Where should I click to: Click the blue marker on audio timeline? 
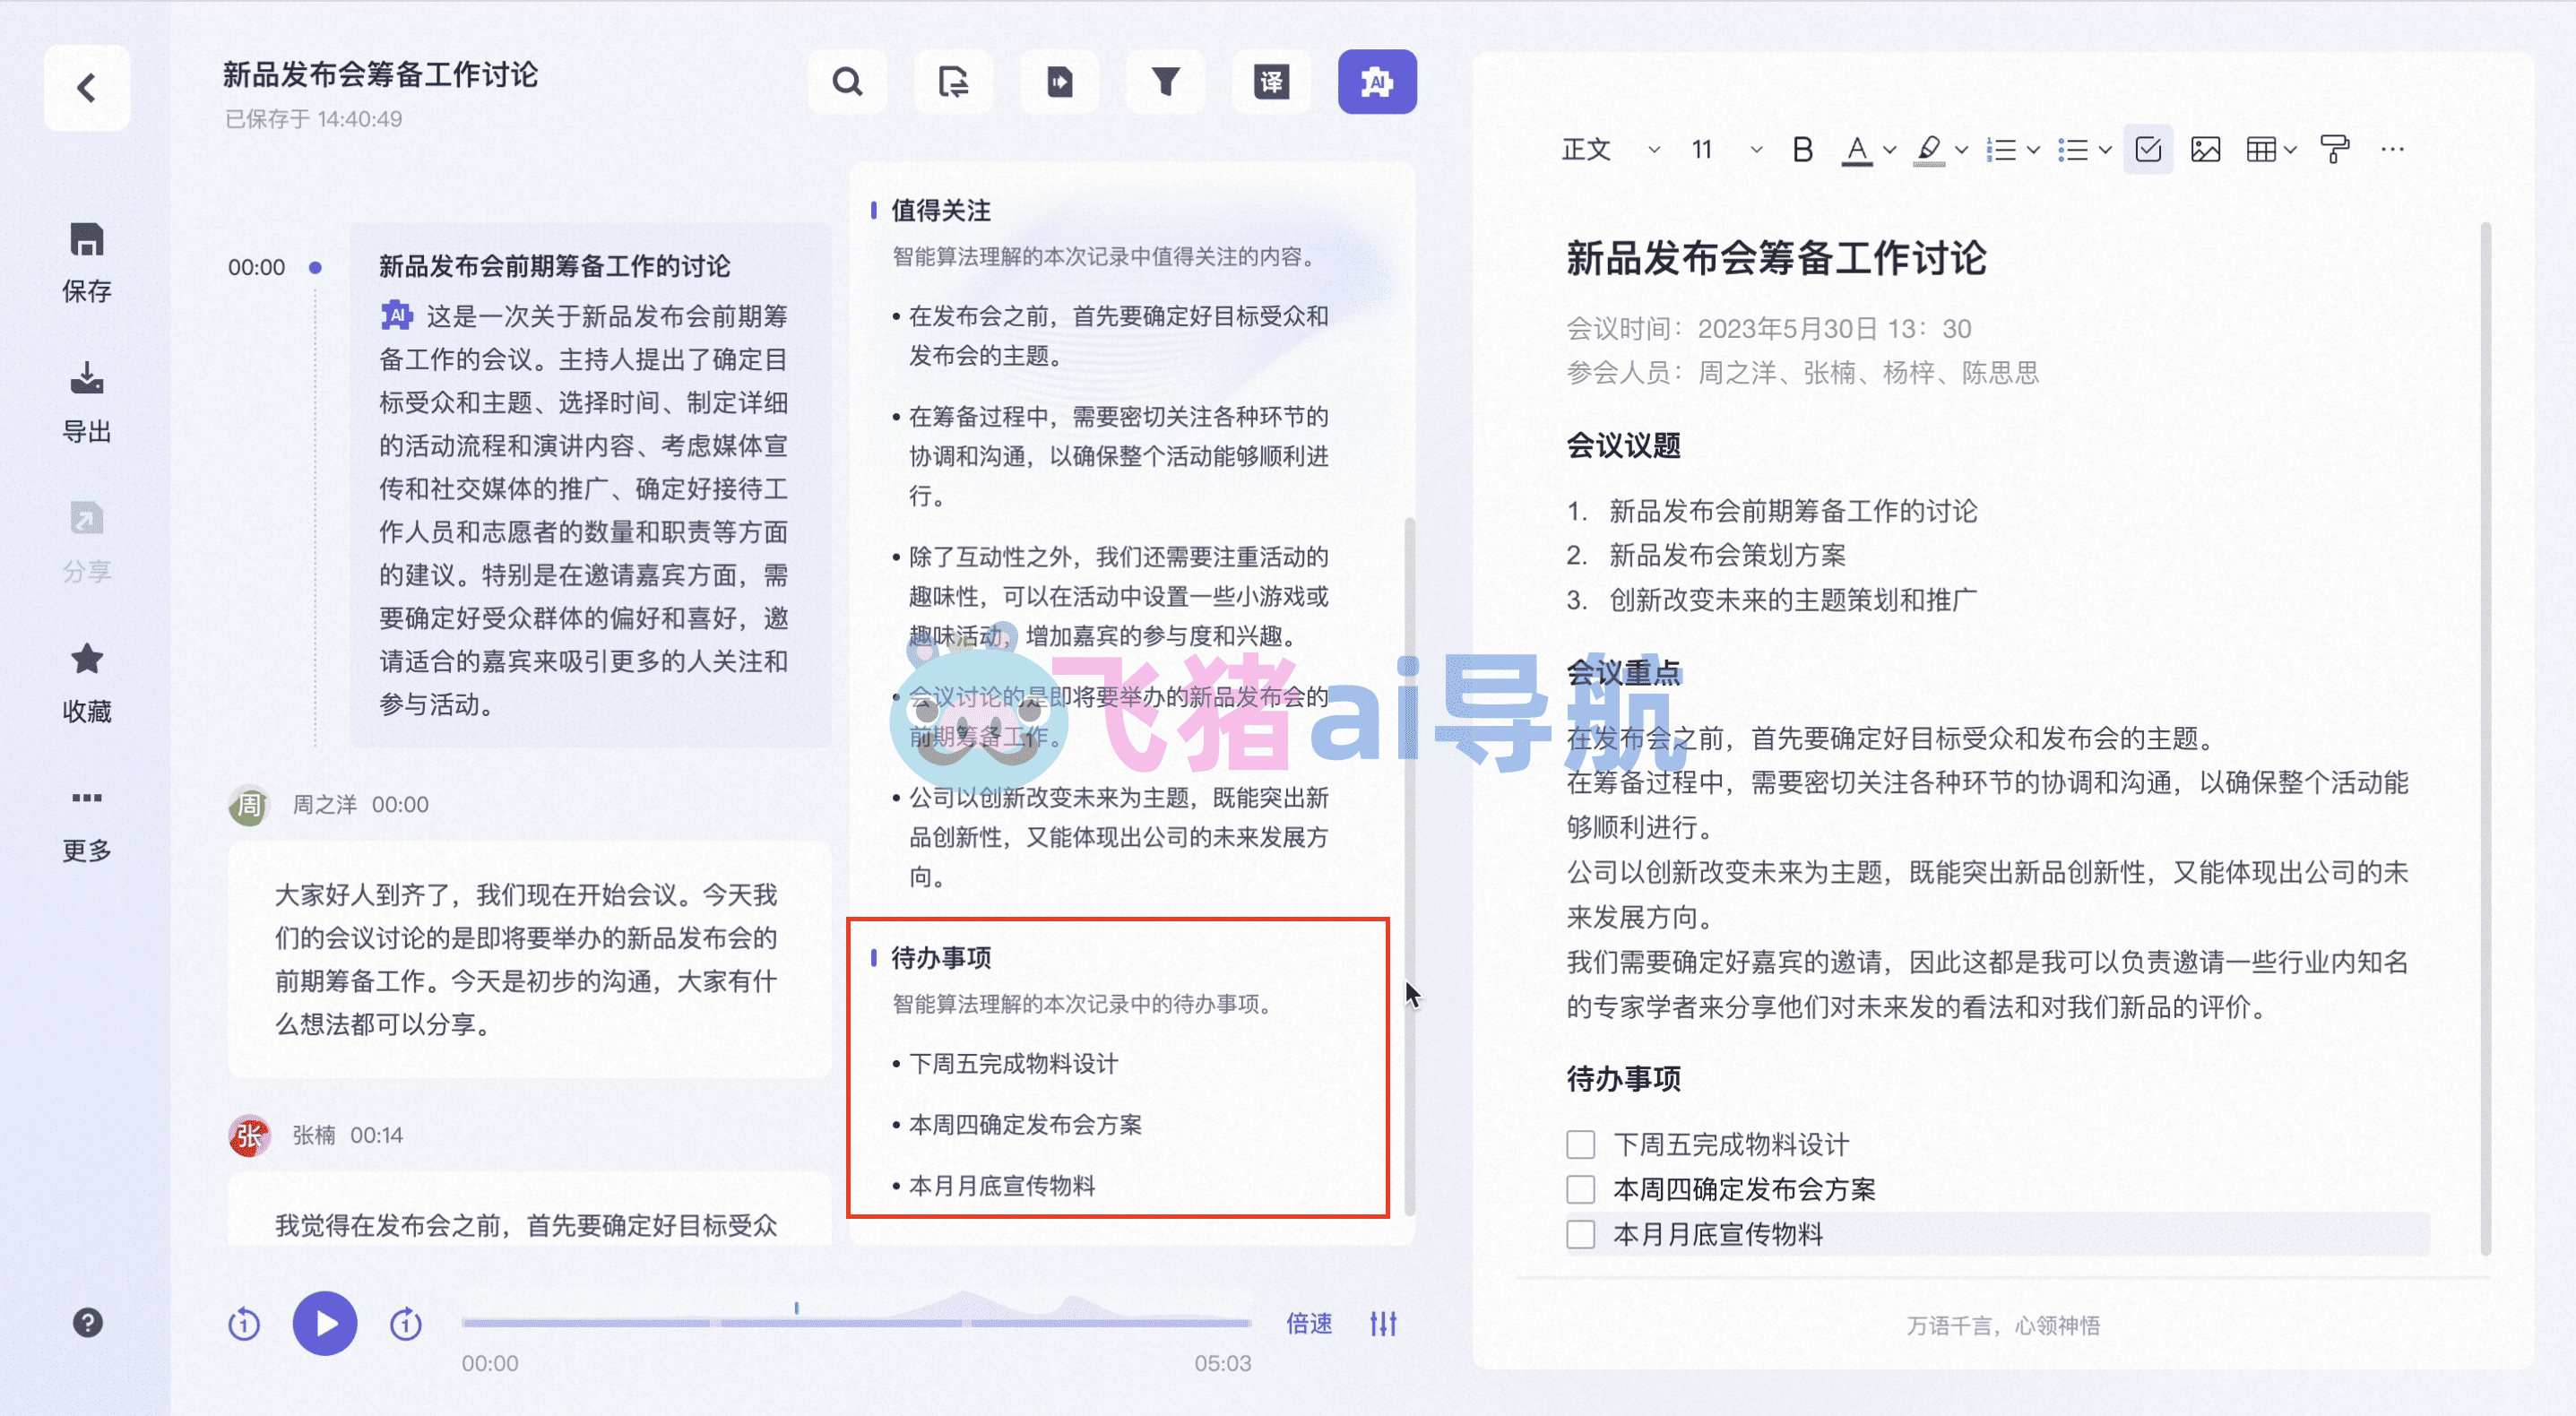796,1307
